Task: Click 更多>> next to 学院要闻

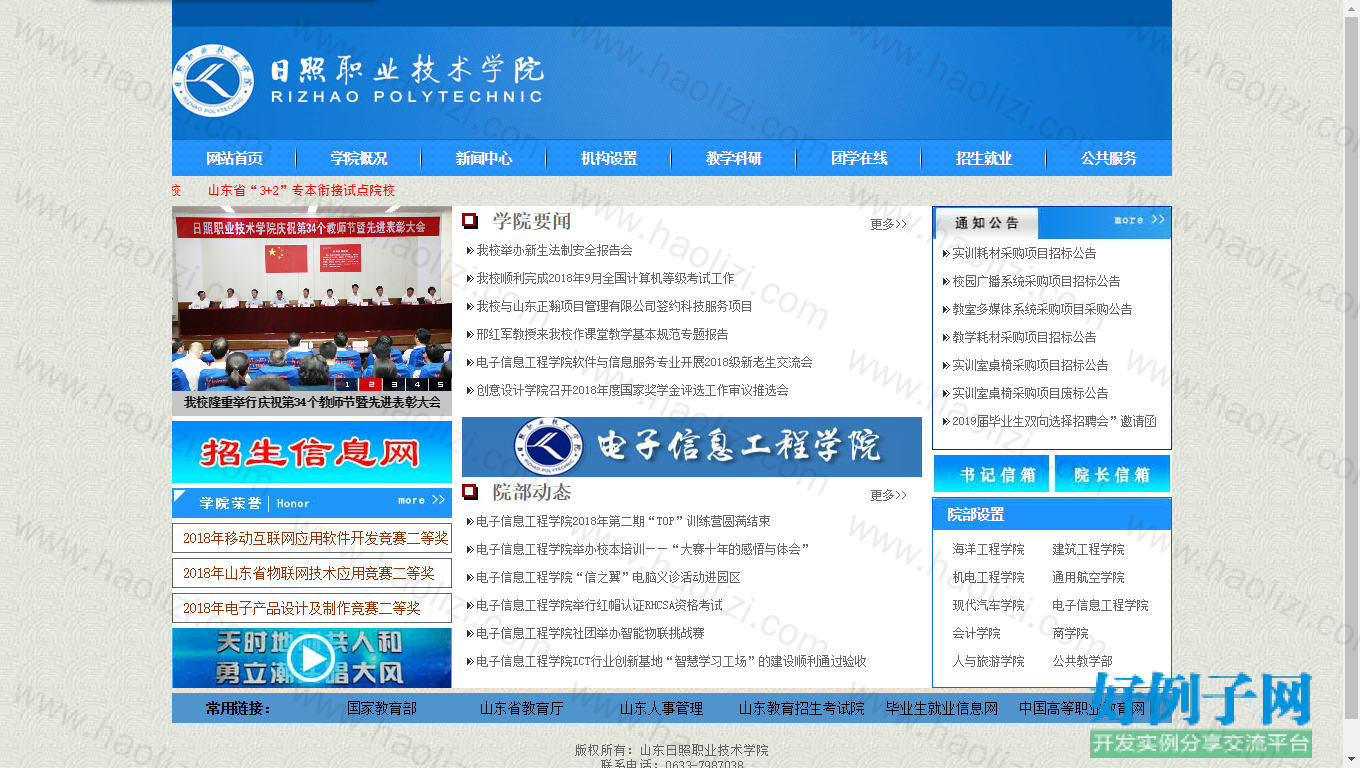Action: [x=888, y=224]
